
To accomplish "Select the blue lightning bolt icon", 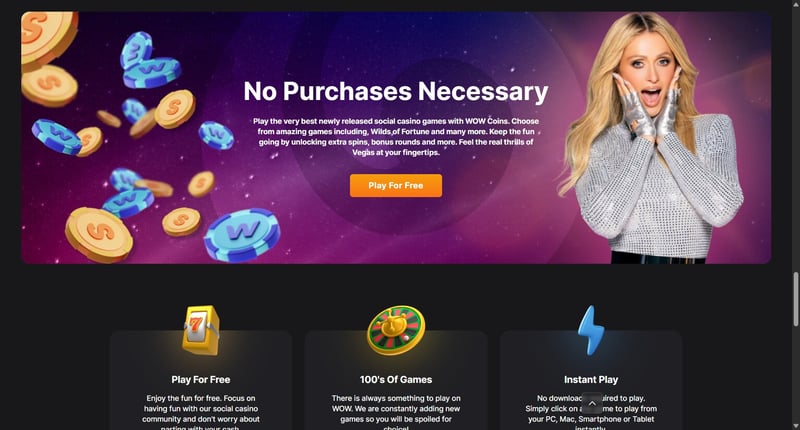I will click(591, 331).
